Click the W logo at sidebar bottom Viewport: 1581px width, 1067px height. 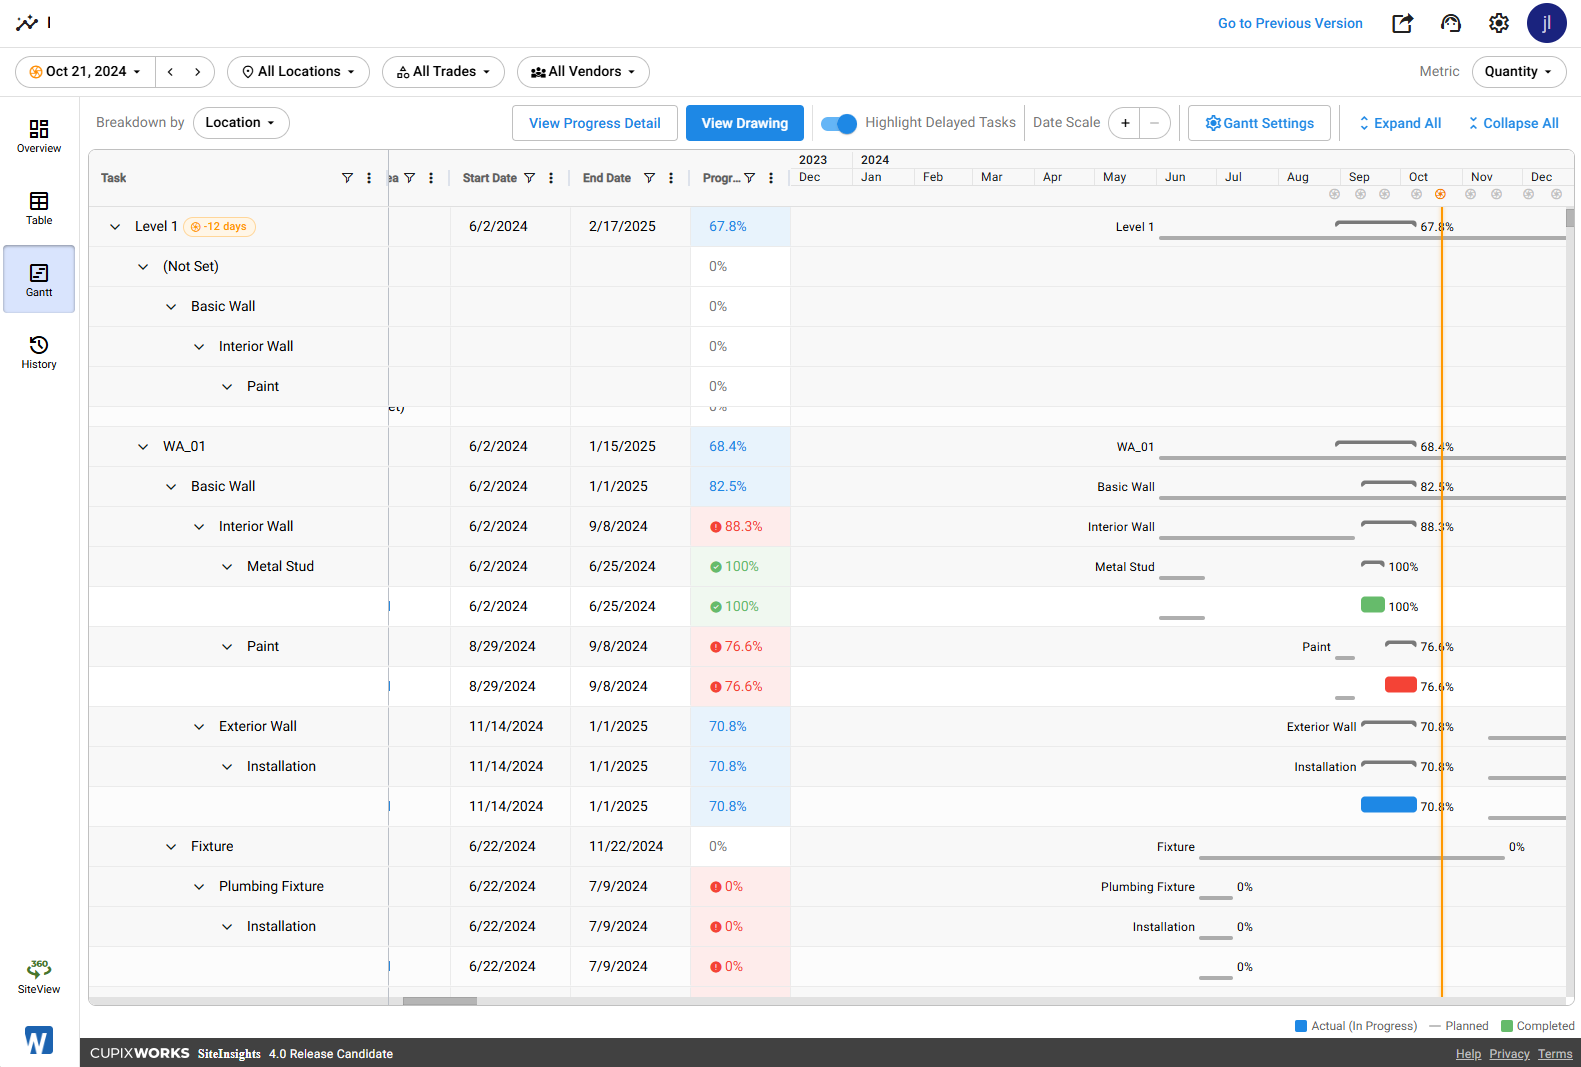pos(38,1040)
